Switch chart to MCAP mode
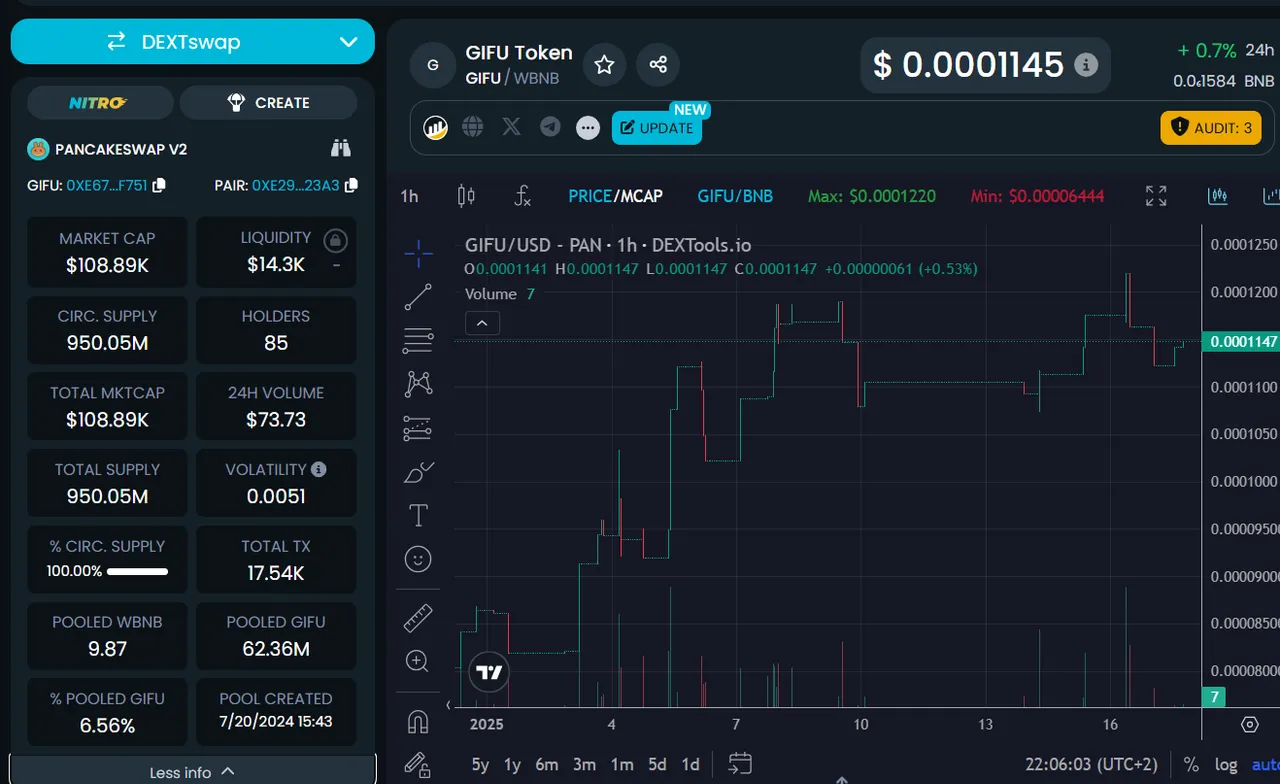 point(640,196)
